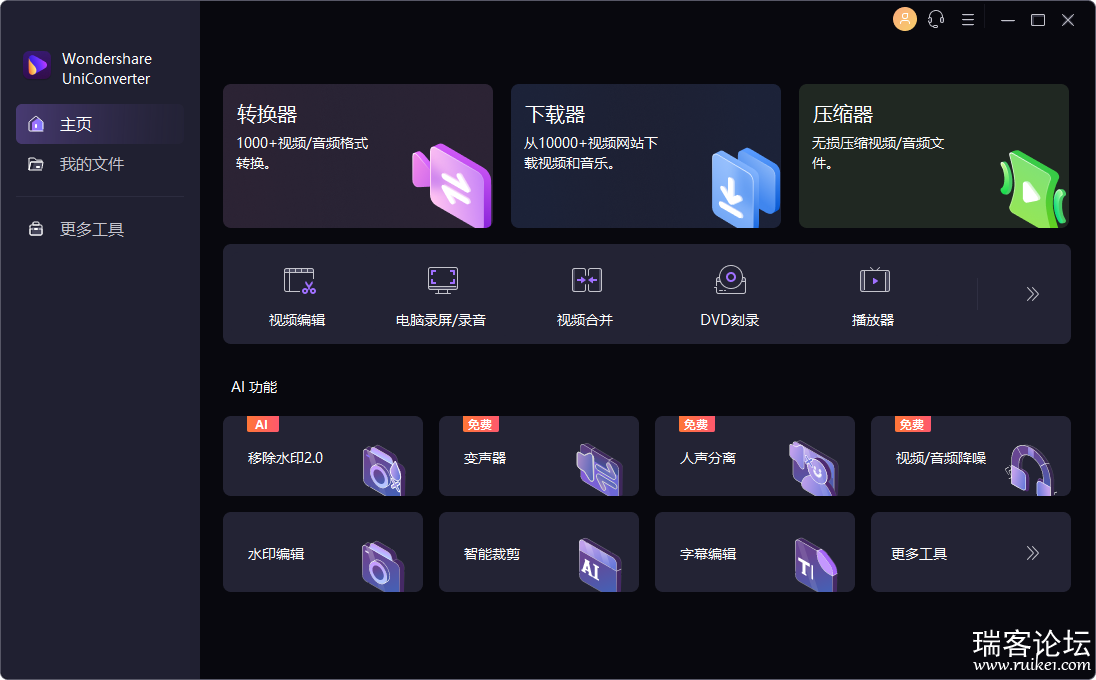Viewport: 1096px width, 680px height.
Task: Expand the 更多工具 card in AI section
Action: [x=970, y=553]
